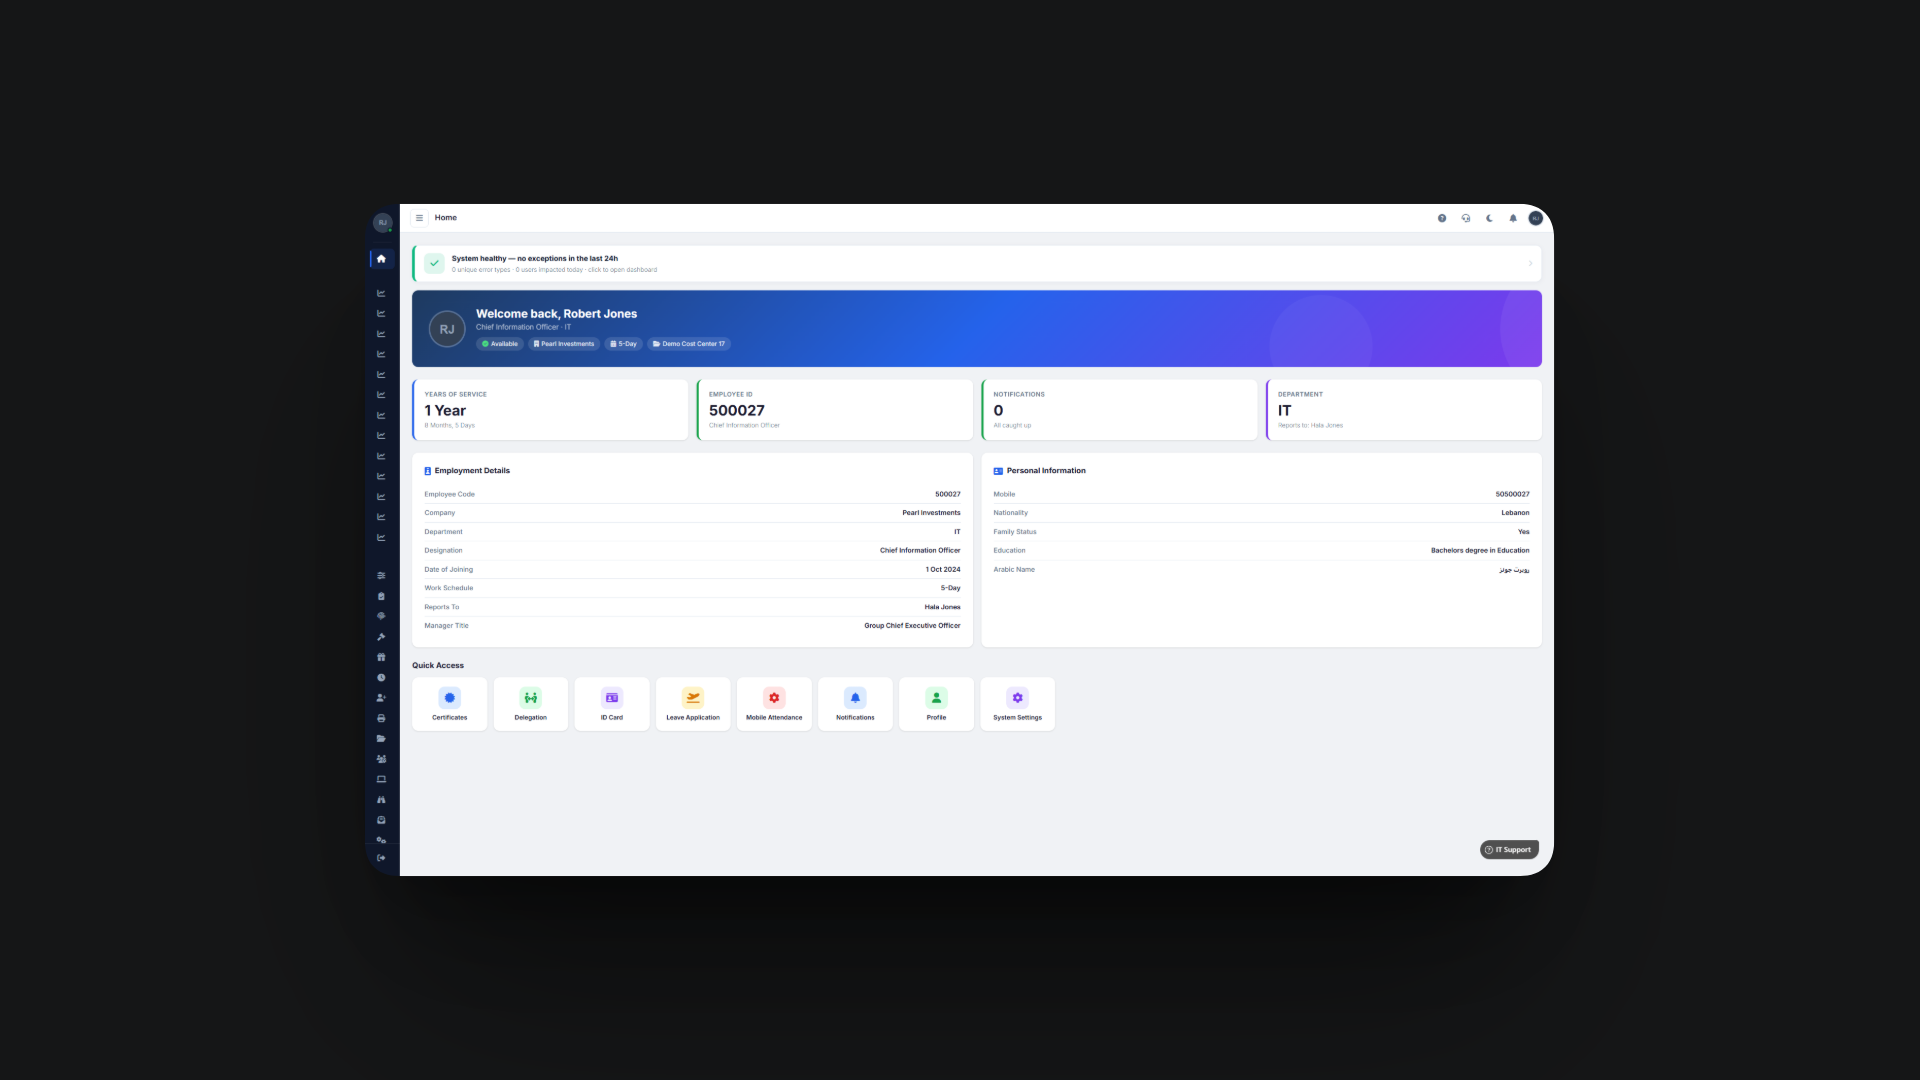Open the add-user icon in the sidebar
The image size is (1920, 1080).
point(381,698)
